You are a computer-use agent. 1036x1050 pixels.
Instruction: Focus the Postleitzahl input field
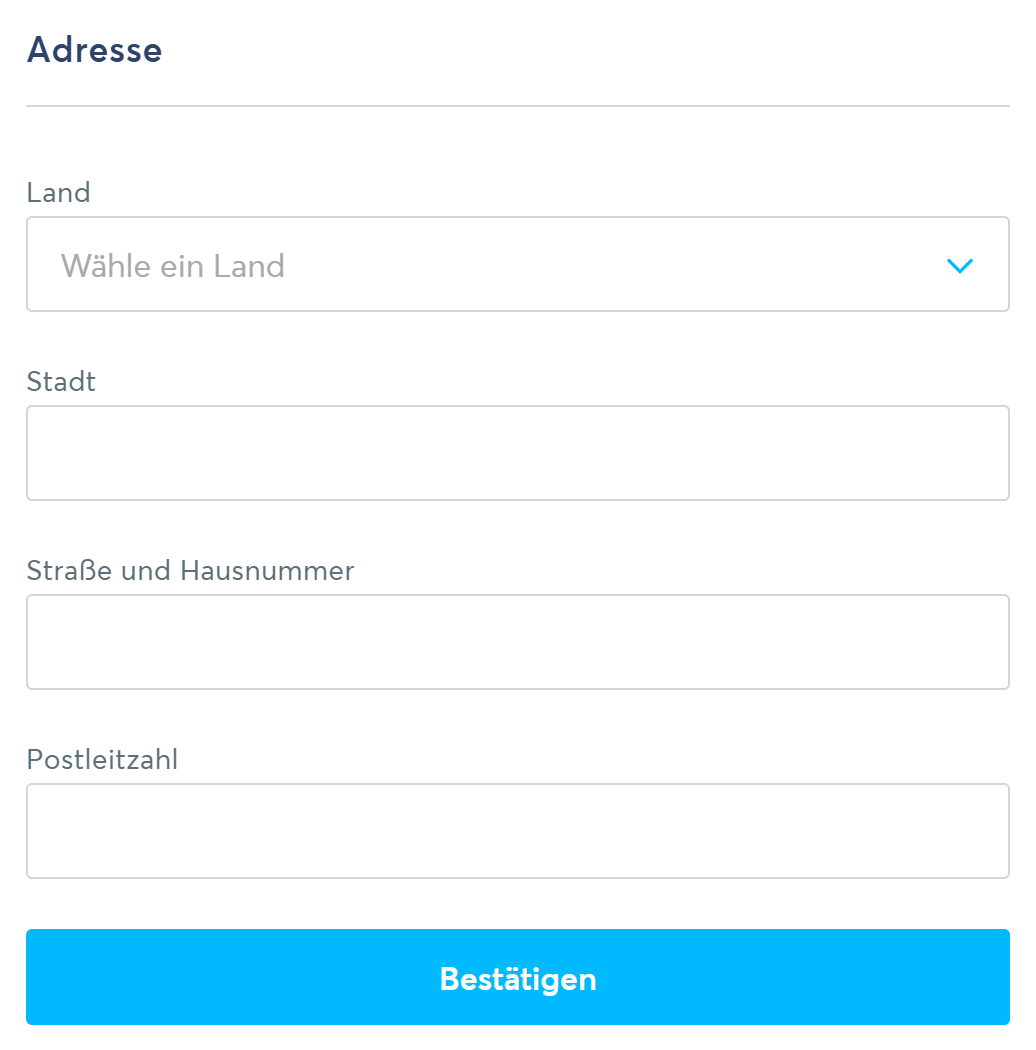pos(517,831)
